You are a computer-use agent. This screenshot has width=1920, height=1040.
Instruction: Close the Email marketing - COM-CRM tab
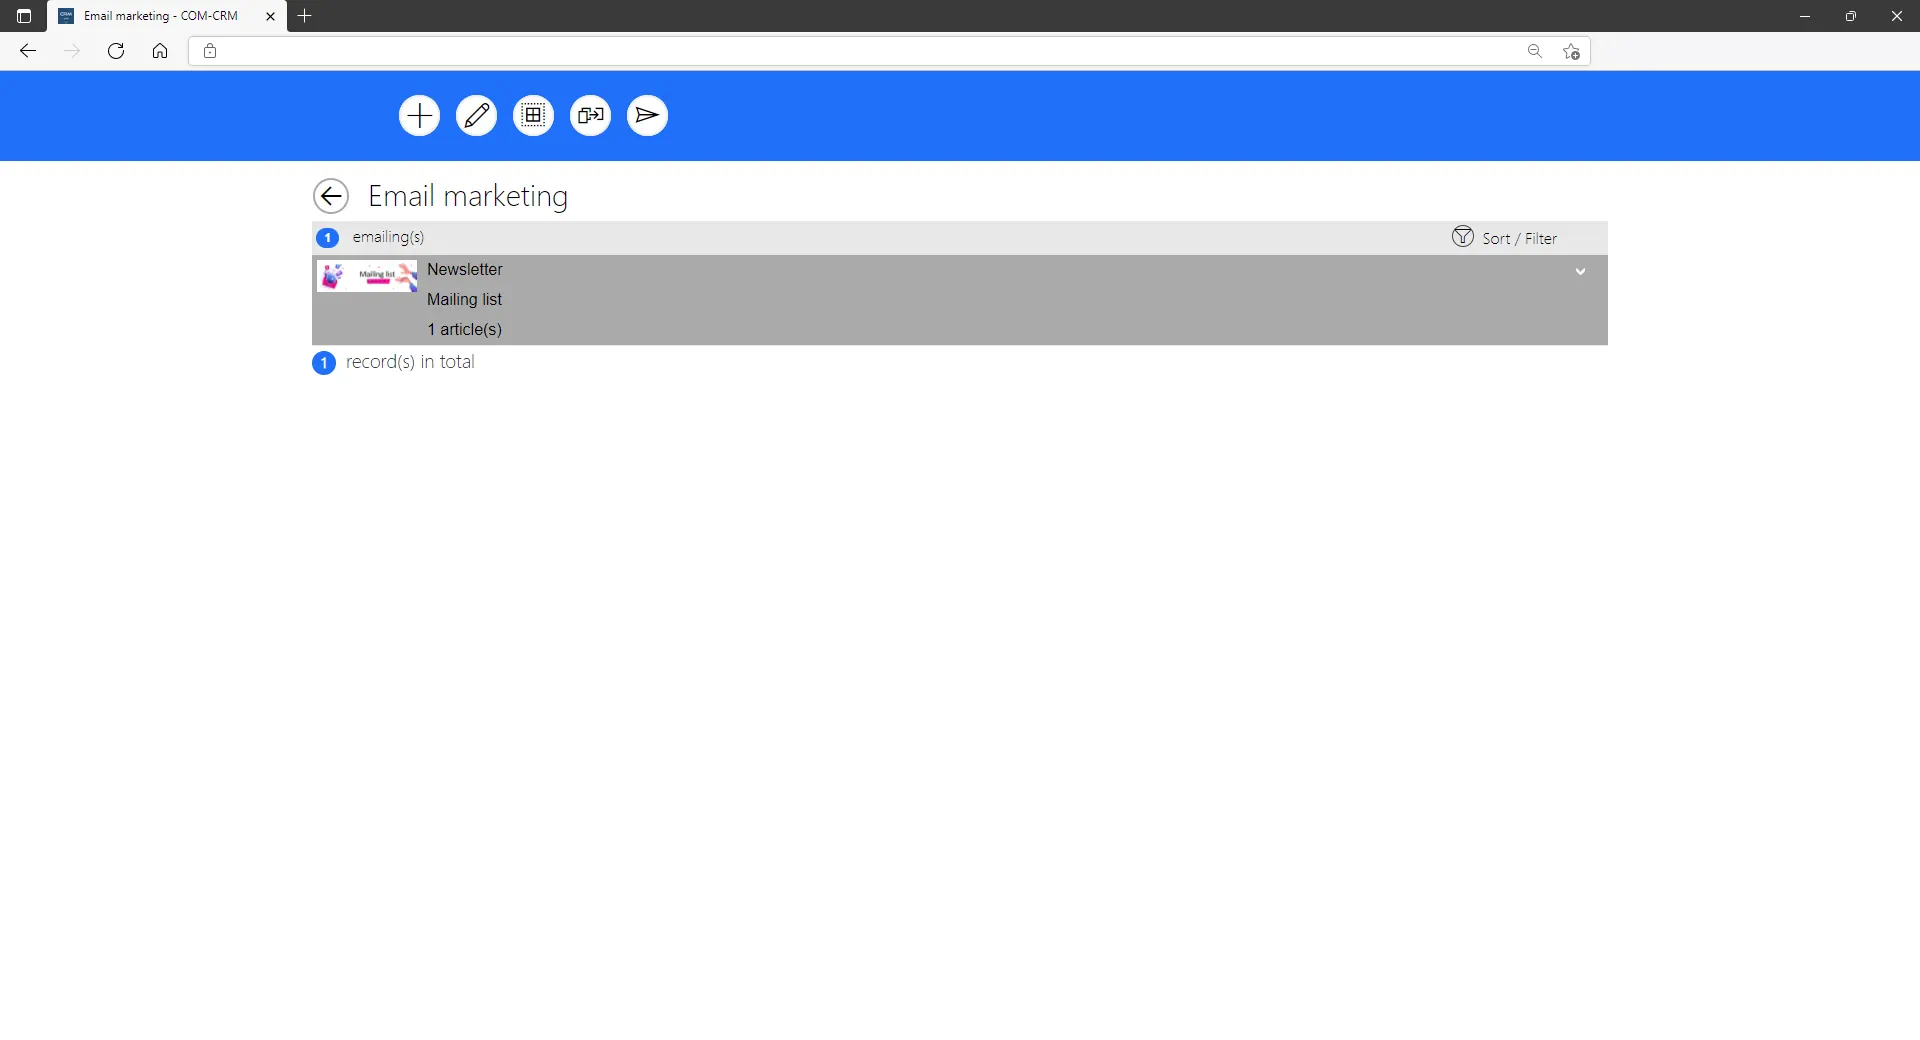[270, 16]
